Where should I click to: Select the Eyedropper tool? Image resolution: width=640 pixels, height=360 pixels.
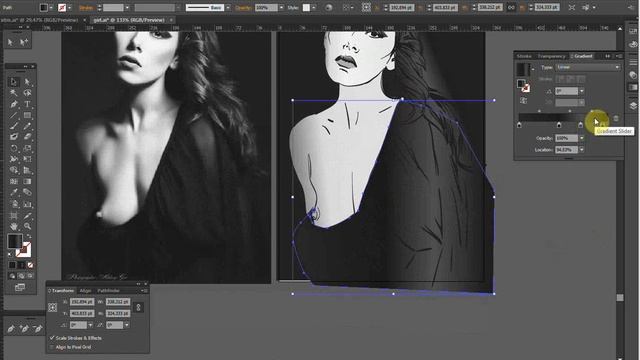pyautogui.click(x=13, y=192)
